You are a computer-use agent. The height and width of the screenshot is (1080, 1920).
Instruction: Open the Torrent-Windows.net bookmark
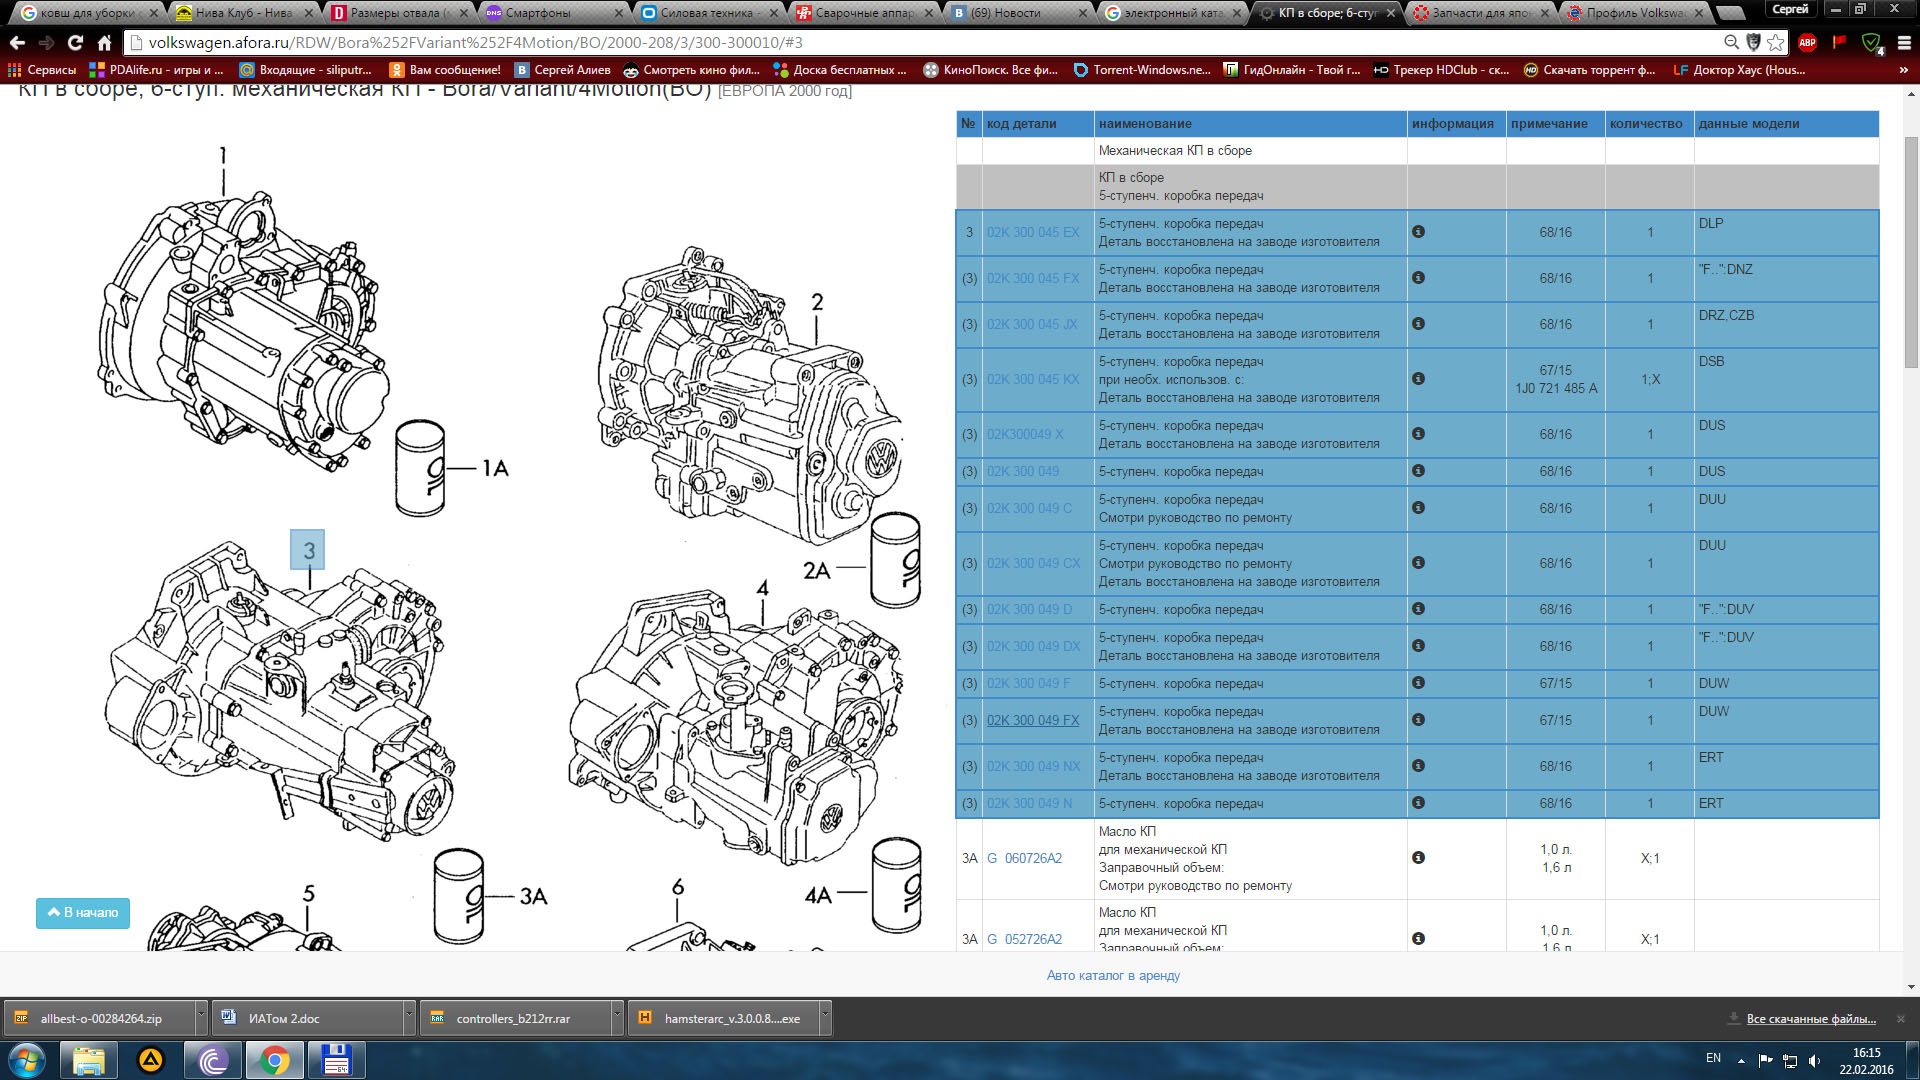point(1141,70)
